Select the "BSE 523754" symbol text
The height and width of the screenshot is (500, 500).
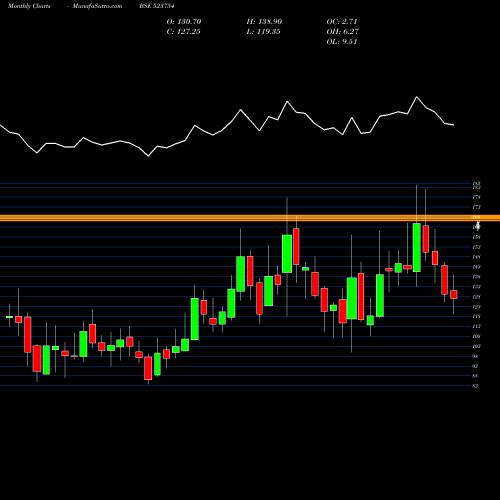157,6
